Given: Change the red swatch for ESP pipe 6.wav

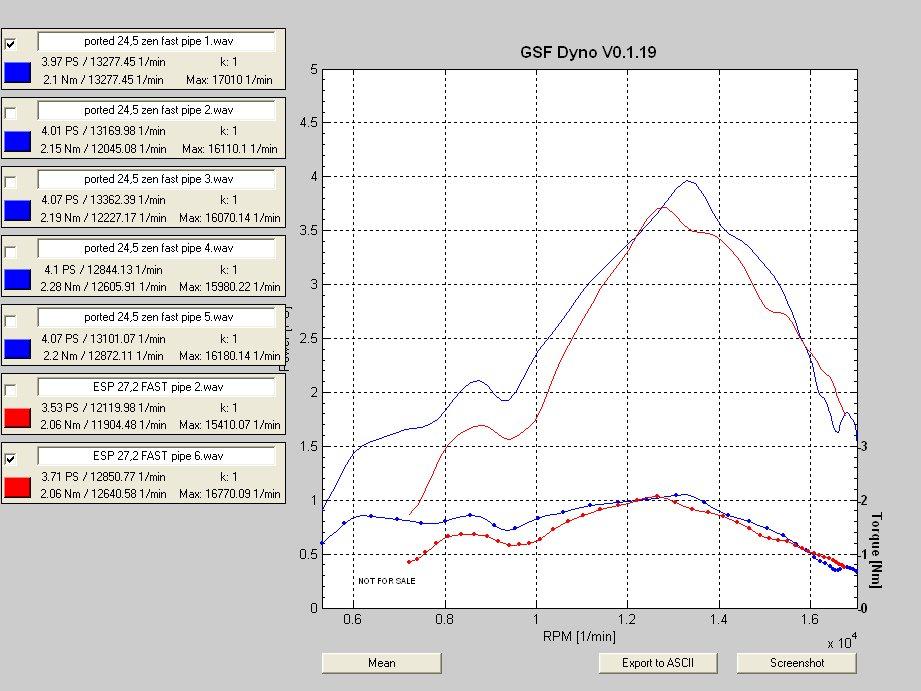Looking at the screenshot, I should [18, 487].
